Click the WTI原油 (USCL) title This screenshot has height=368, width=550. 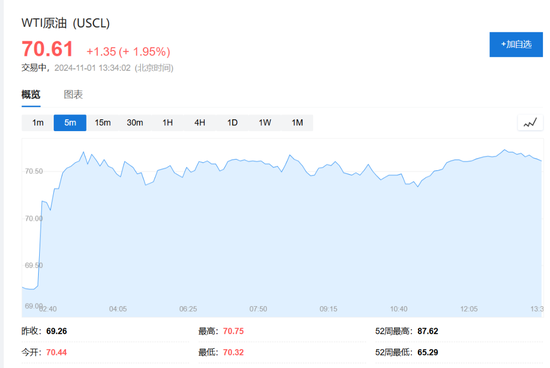click(66, 23)
